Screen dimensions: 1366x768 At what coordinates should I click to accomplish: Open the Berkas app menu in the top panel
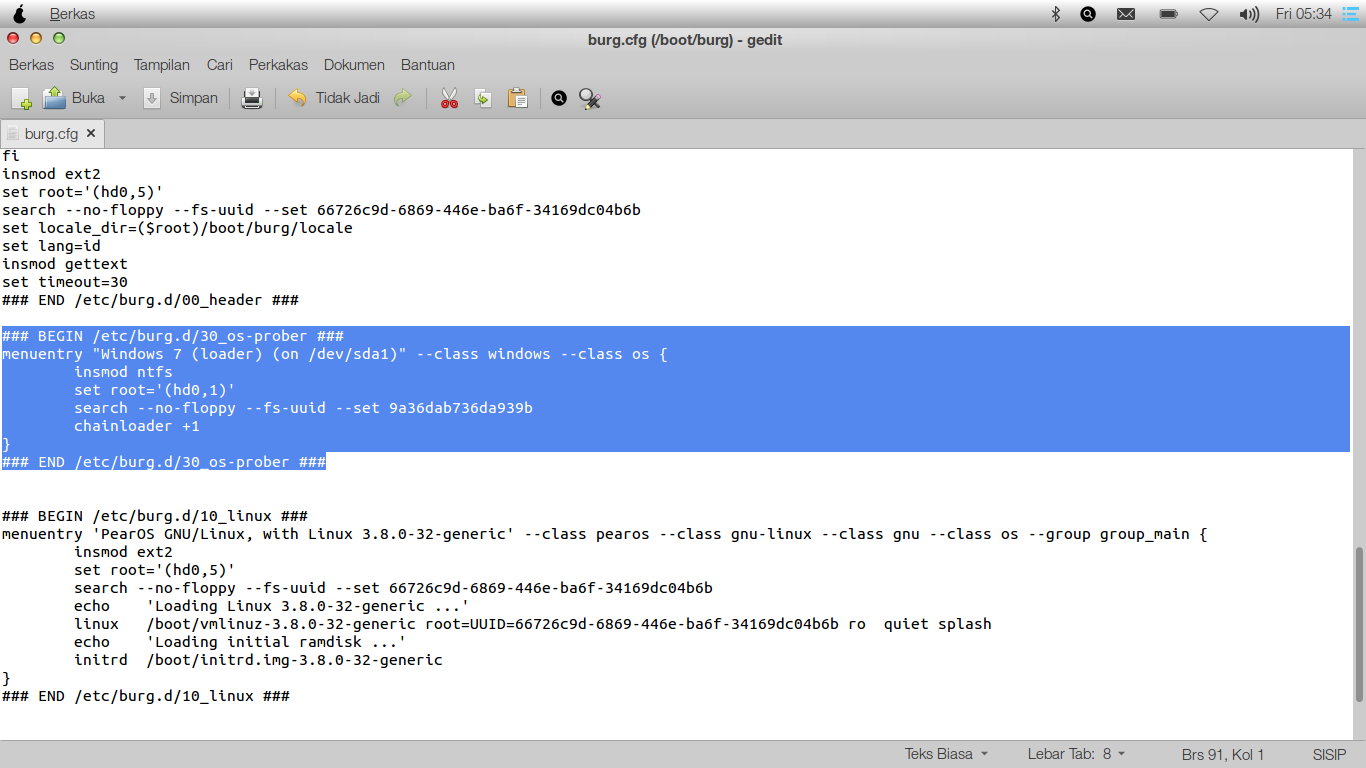(73, 14)
